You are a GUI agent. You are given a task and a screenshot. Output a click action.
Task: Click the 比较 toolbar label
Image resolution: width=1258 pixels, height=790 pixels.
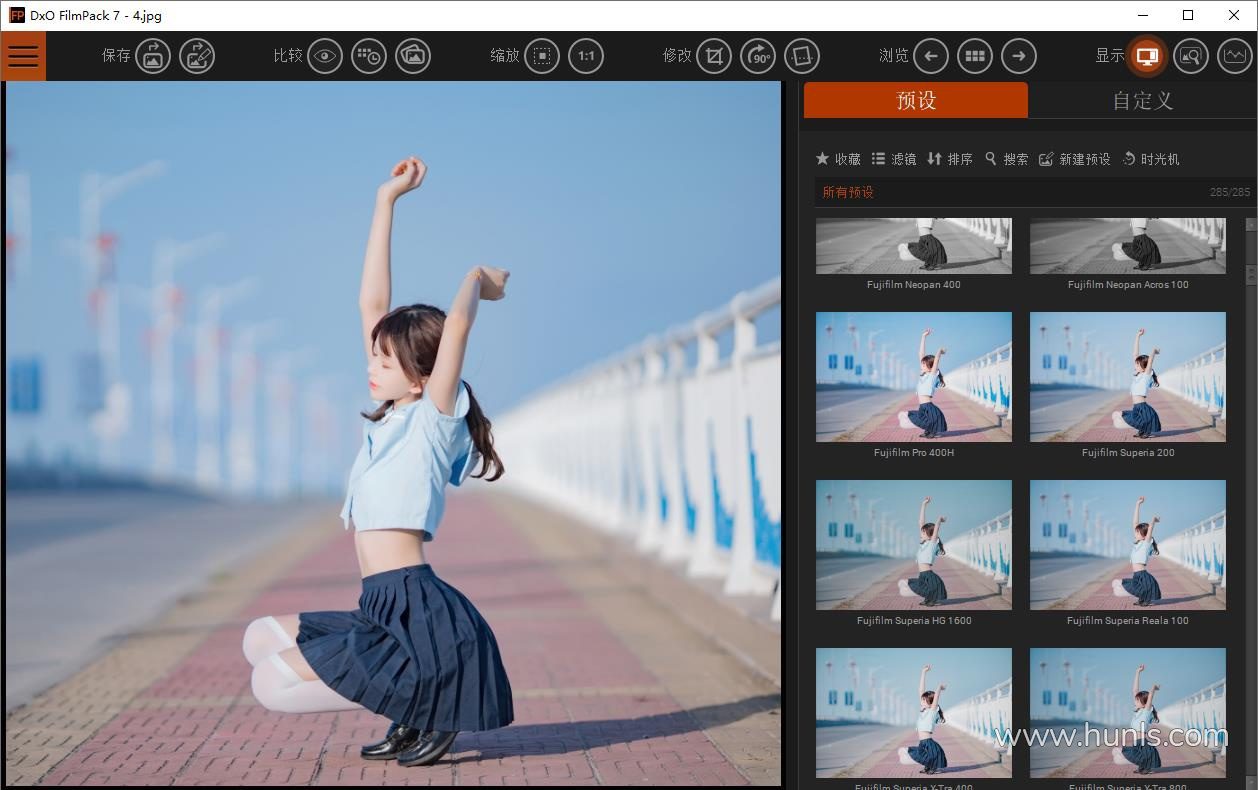pyautogui.click(x=288, y=56)
